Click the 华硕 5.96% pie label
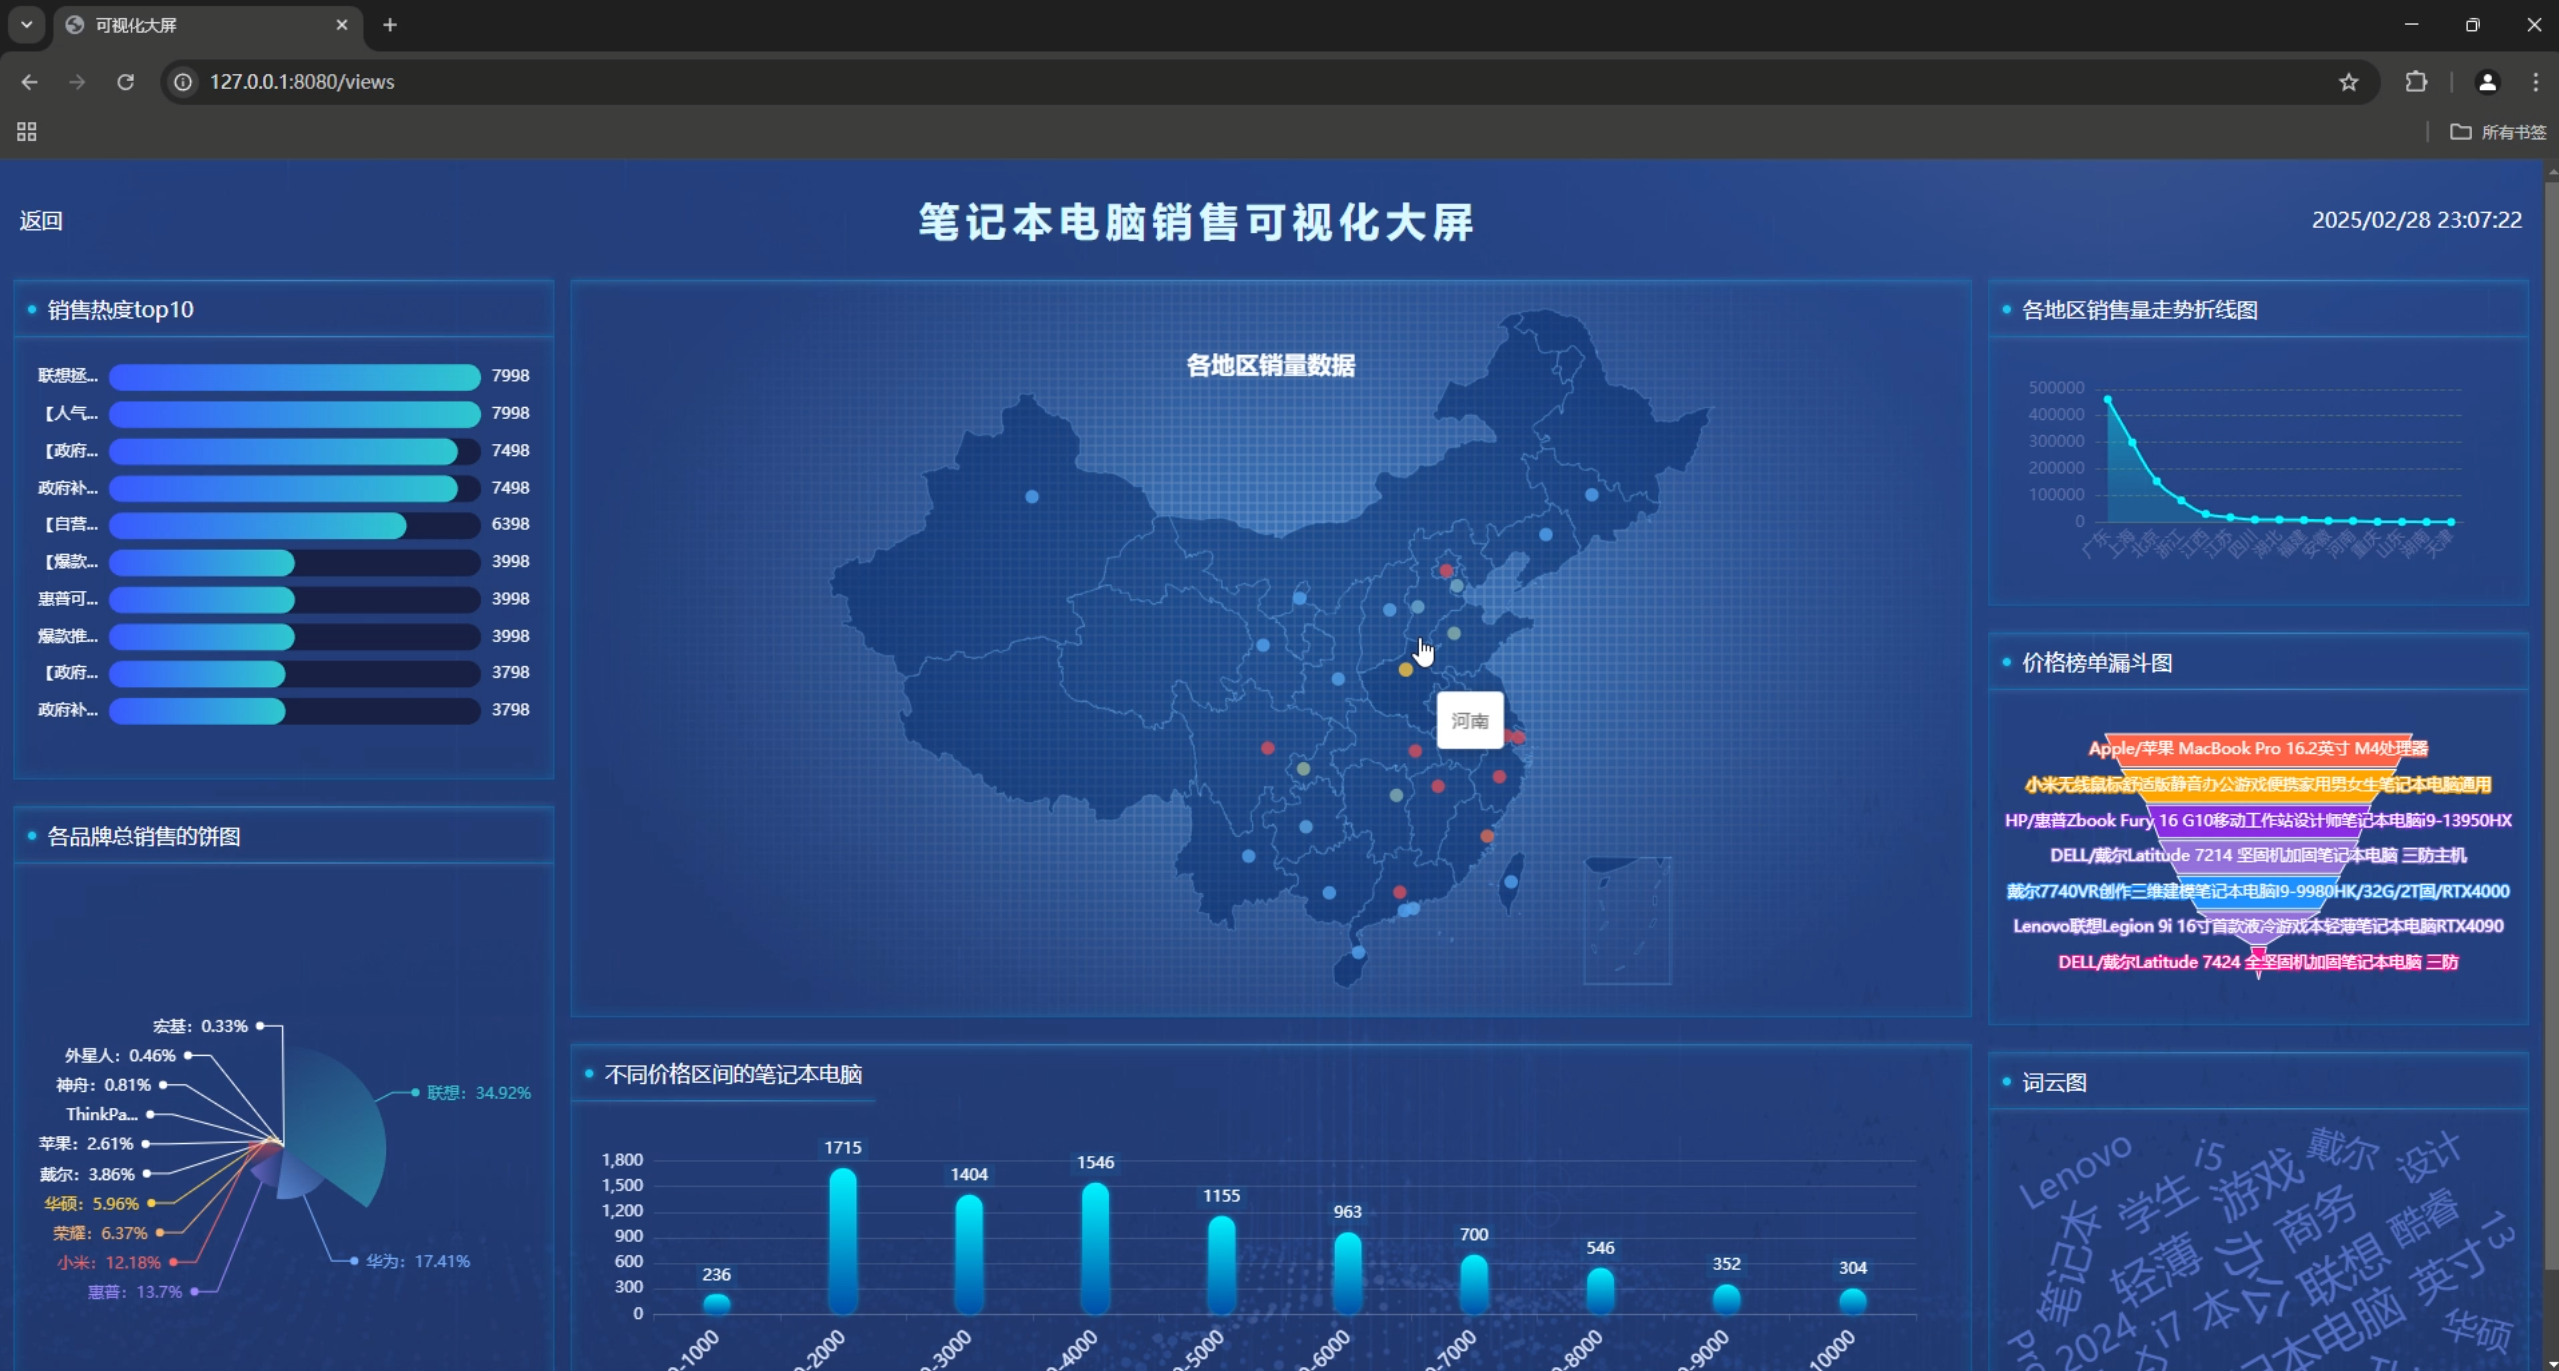Viewport: 2559px width, 1371px height. (x=91, y=1204)
